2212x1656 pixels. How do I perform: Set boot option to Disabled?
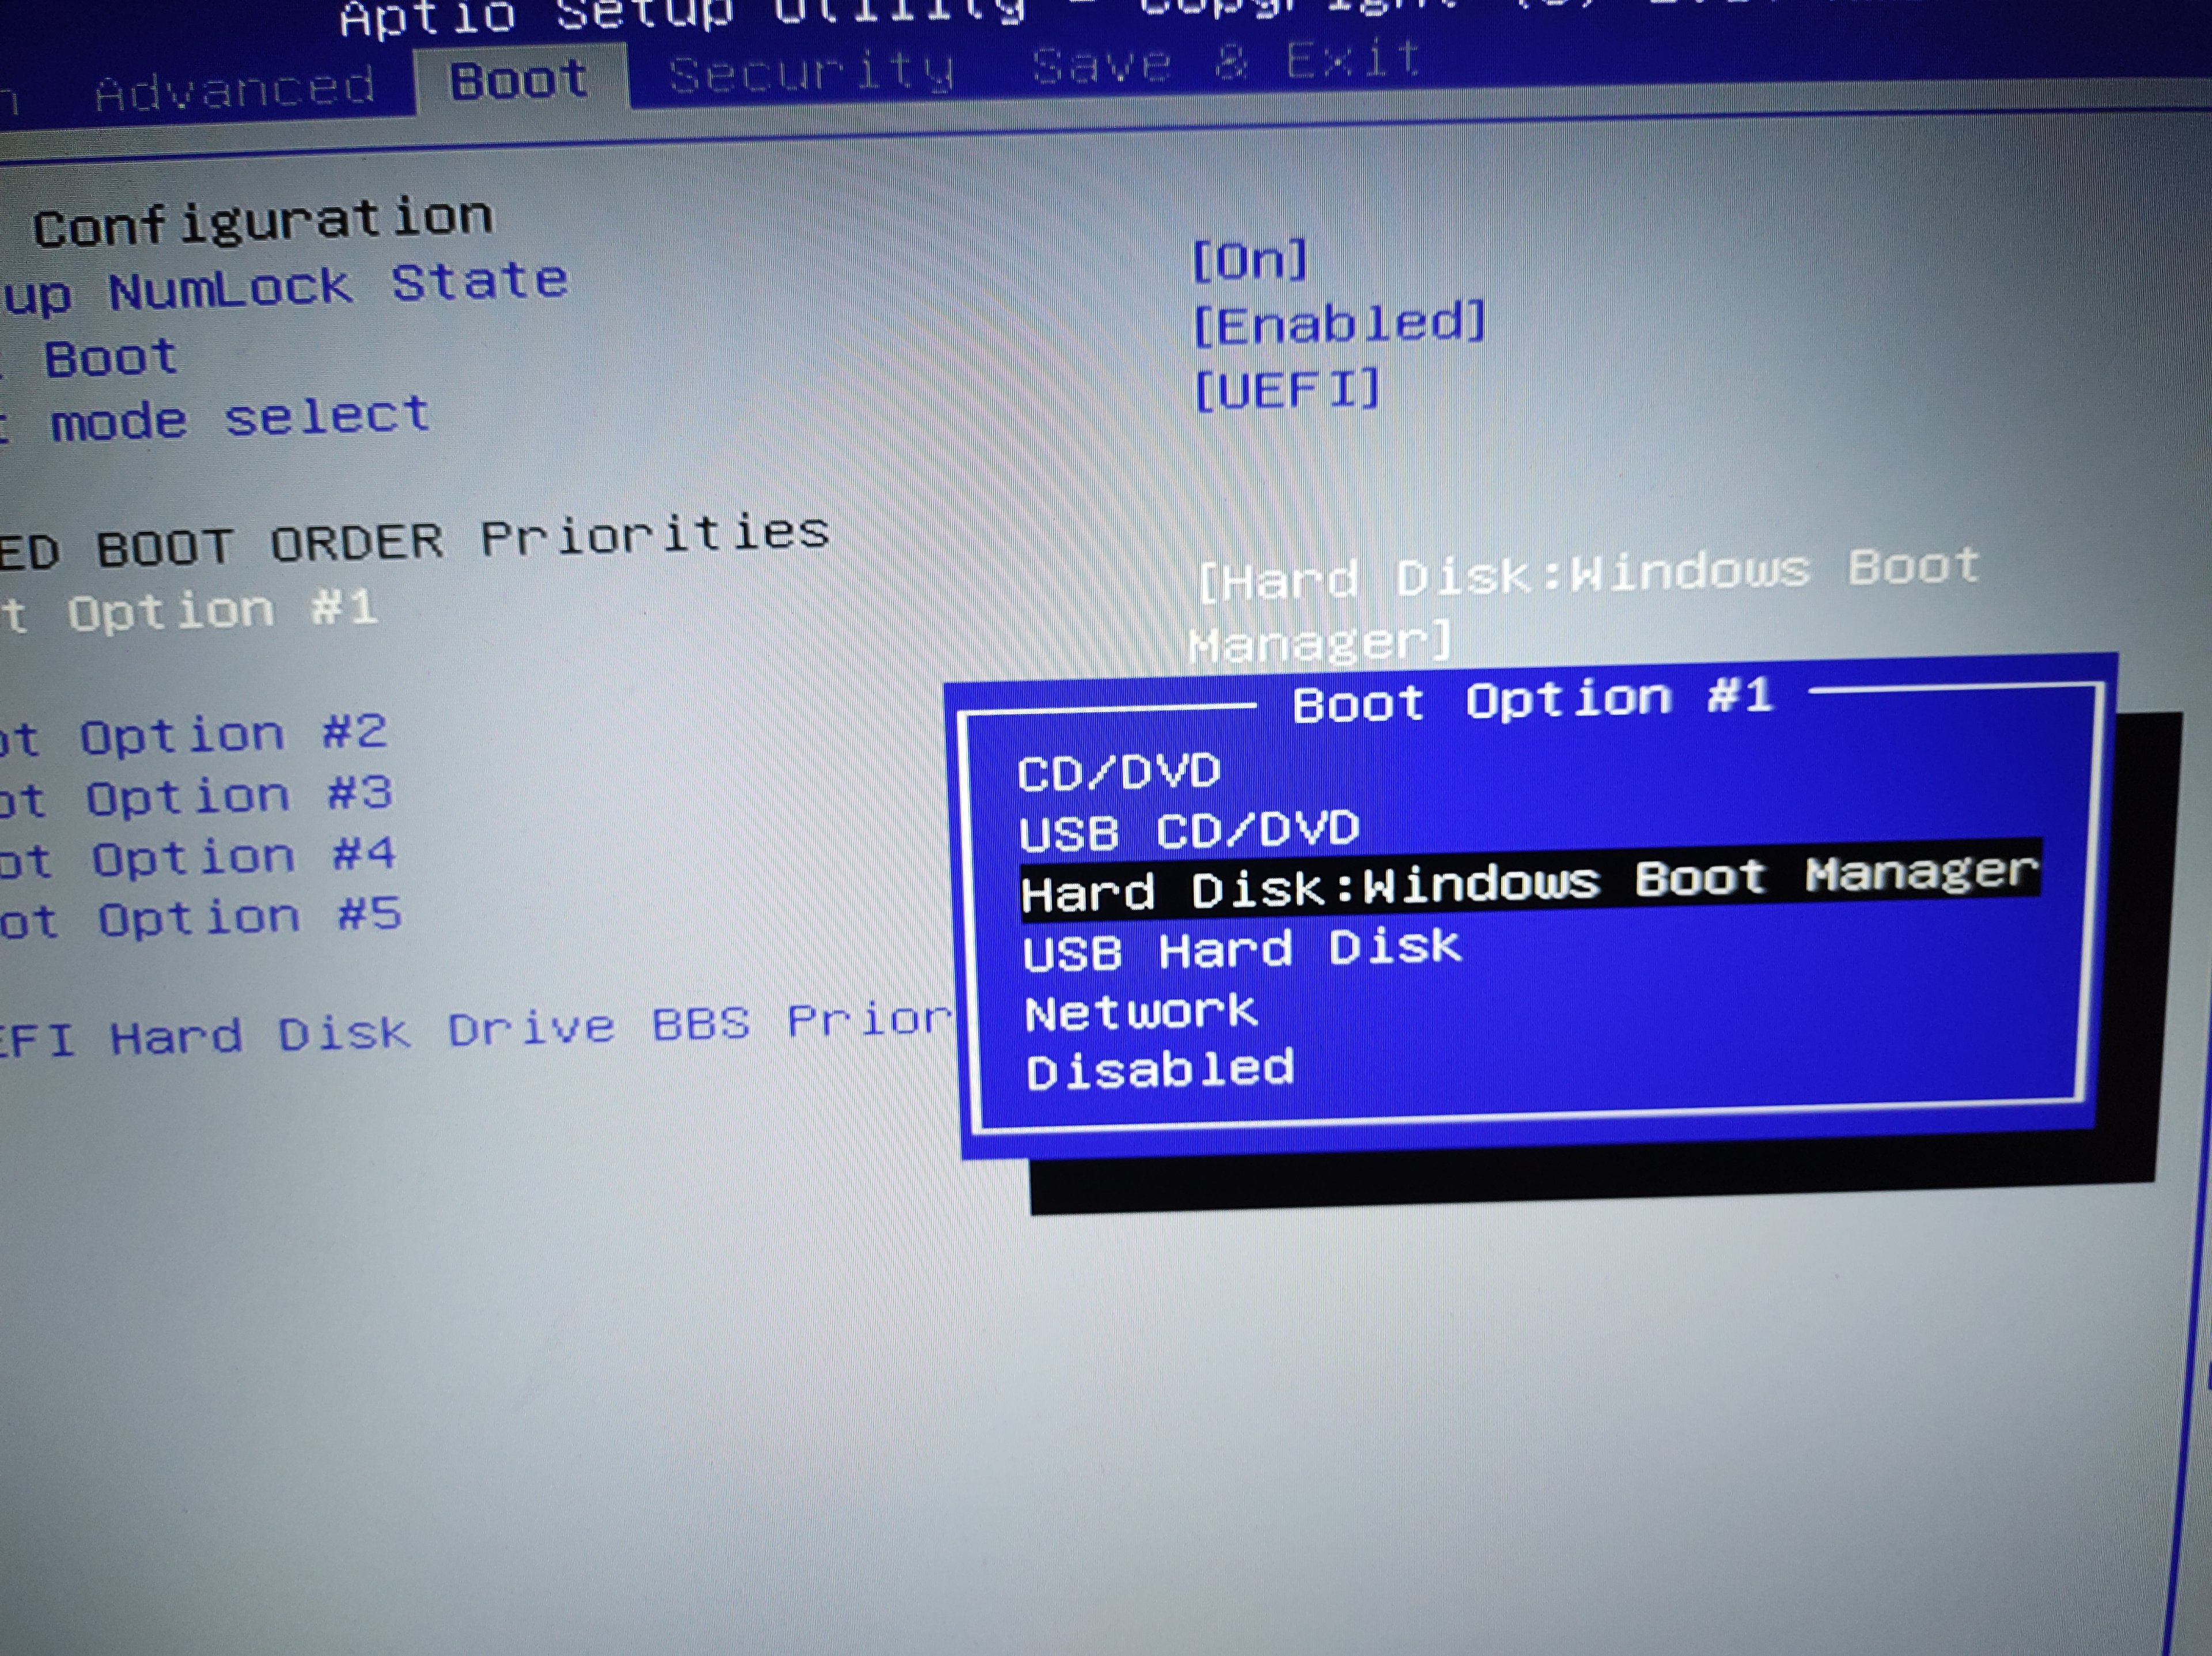coord(1160,1070)
